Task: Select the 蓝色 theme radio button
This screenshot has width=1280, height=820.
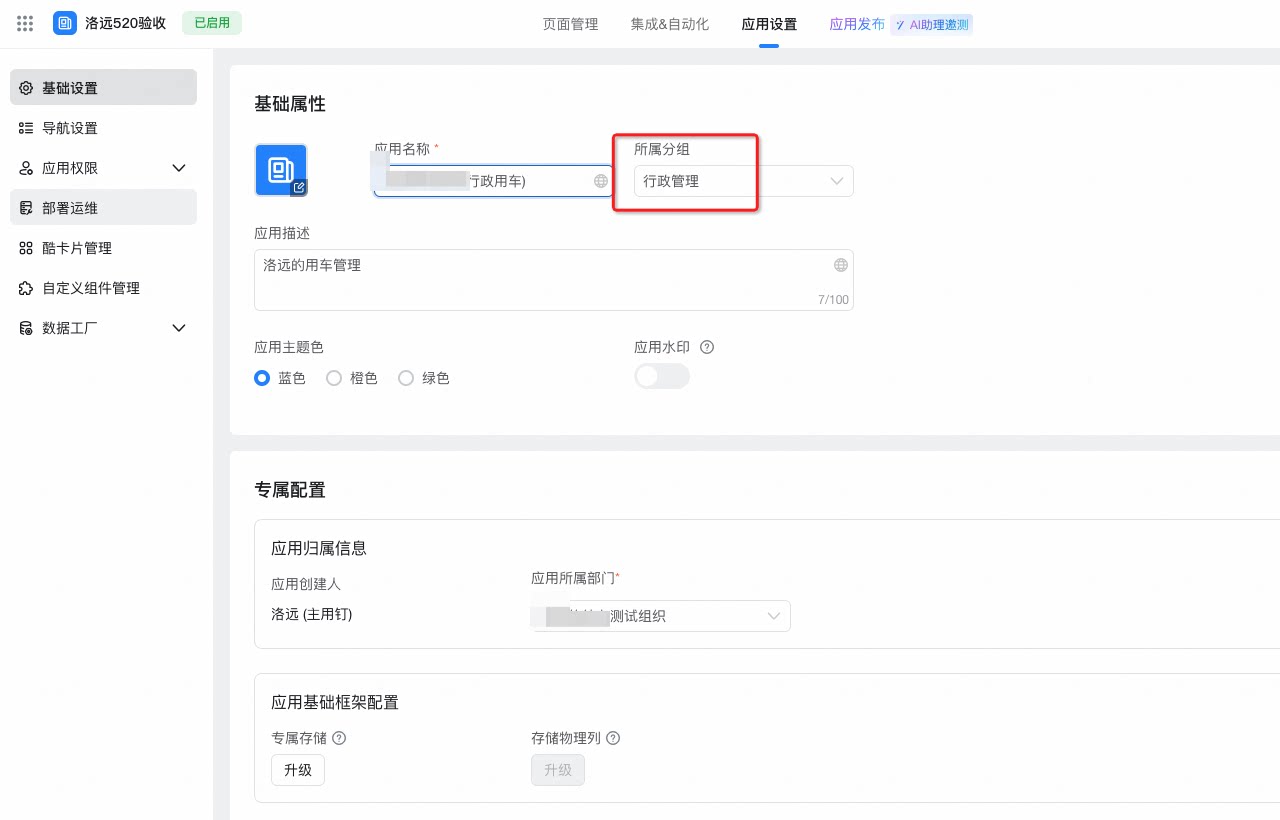Action: pyautogui.click(x=262, y=378)
